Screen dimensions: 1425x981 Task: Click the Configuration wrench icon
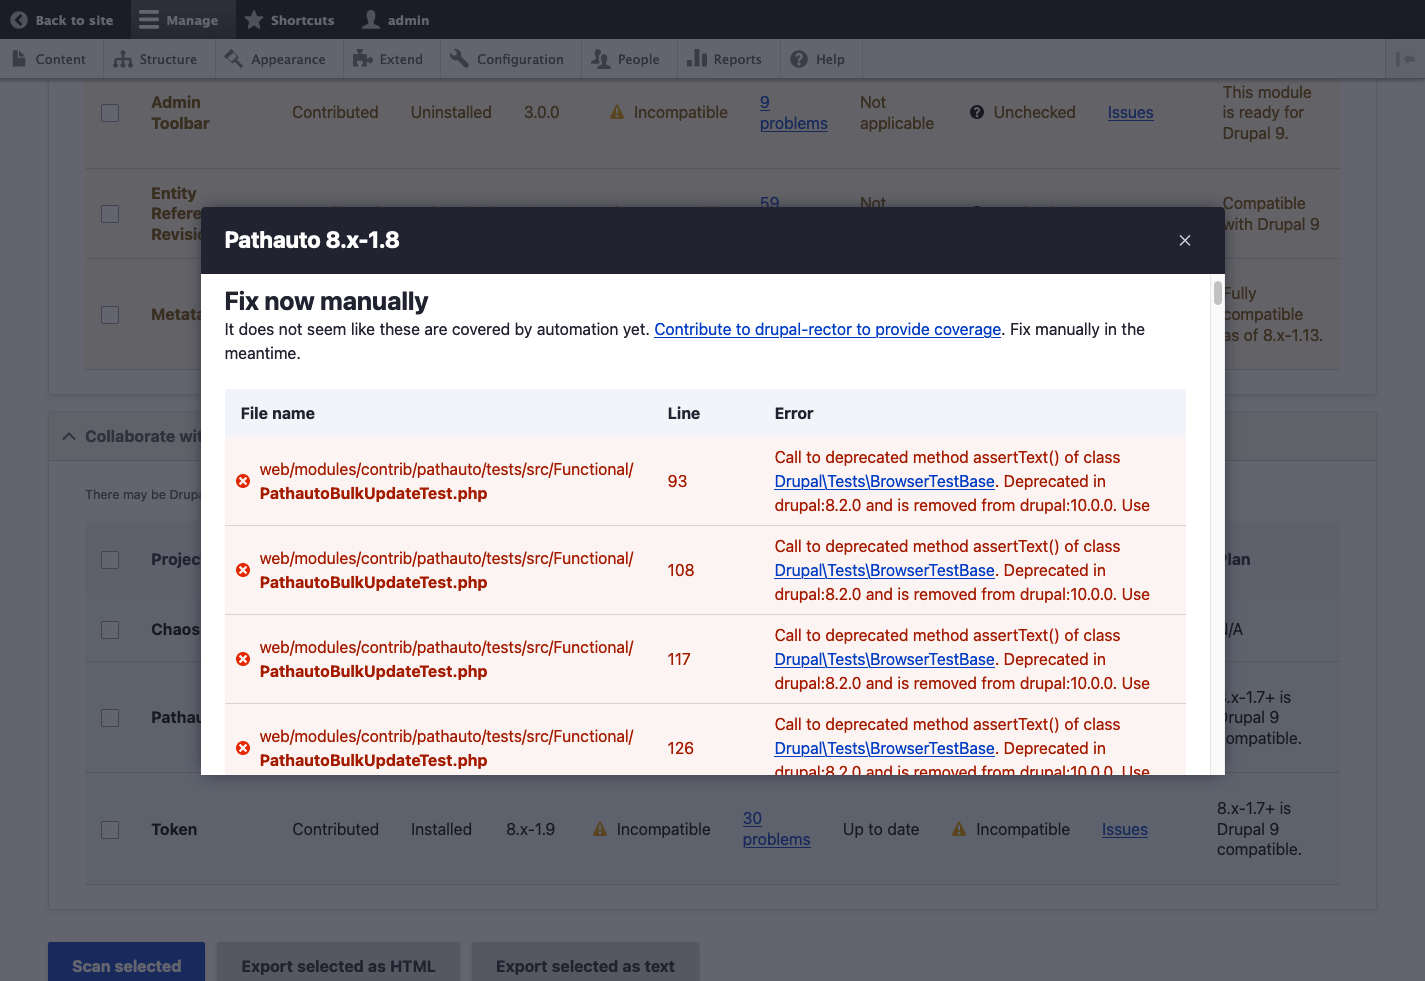point(459,59)
